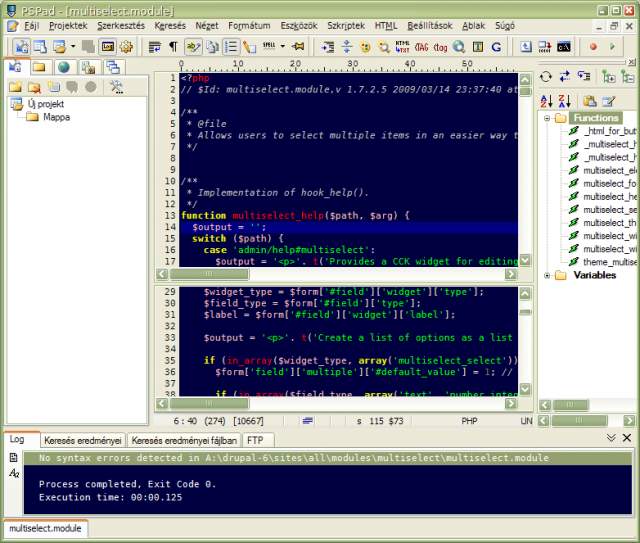Toggle the Log window button
The width and height of the screenshot is (640, 543).
click(108, 47)
